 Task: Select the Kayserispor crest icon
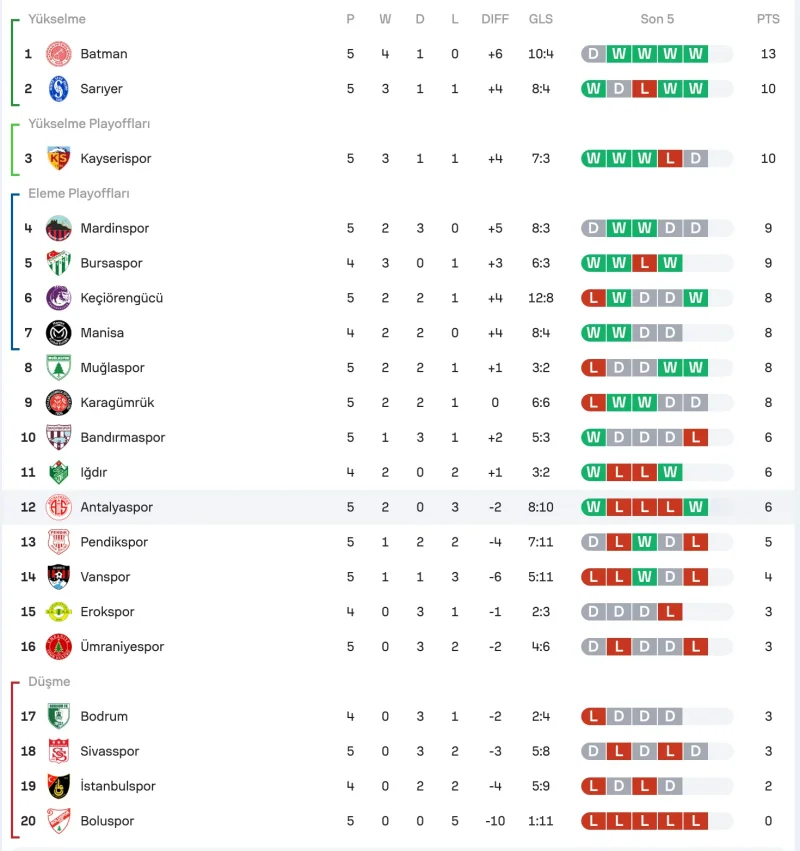pyautogui.click(x=58, y=158)
